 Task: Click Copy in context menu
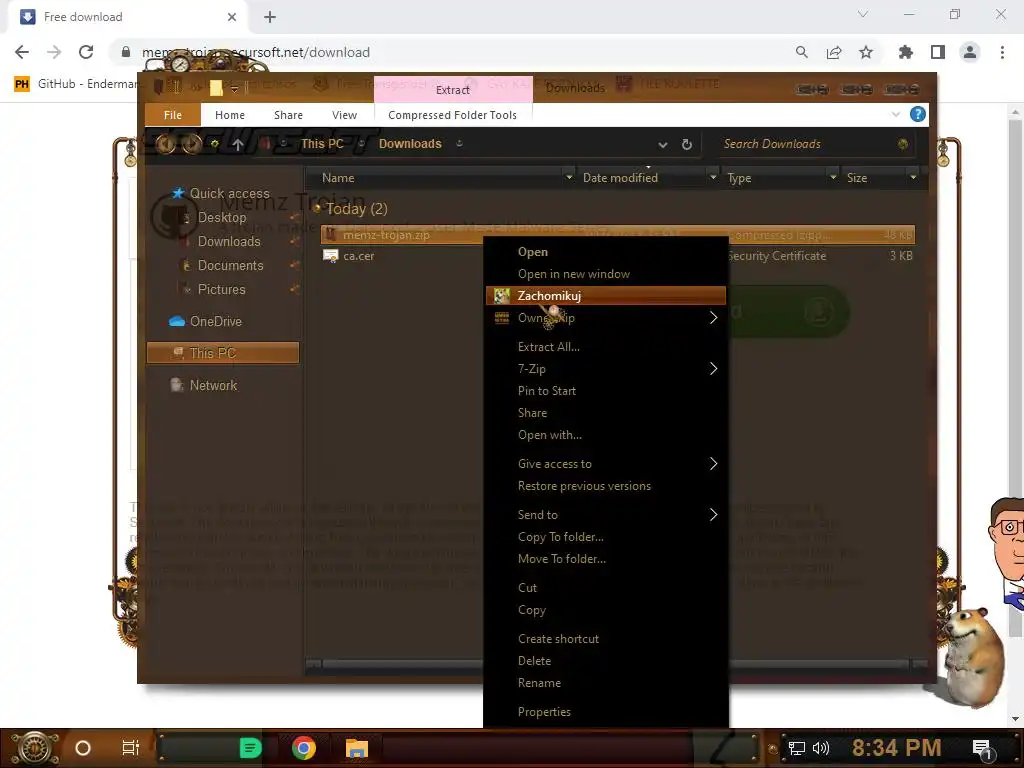click(532, 610)
